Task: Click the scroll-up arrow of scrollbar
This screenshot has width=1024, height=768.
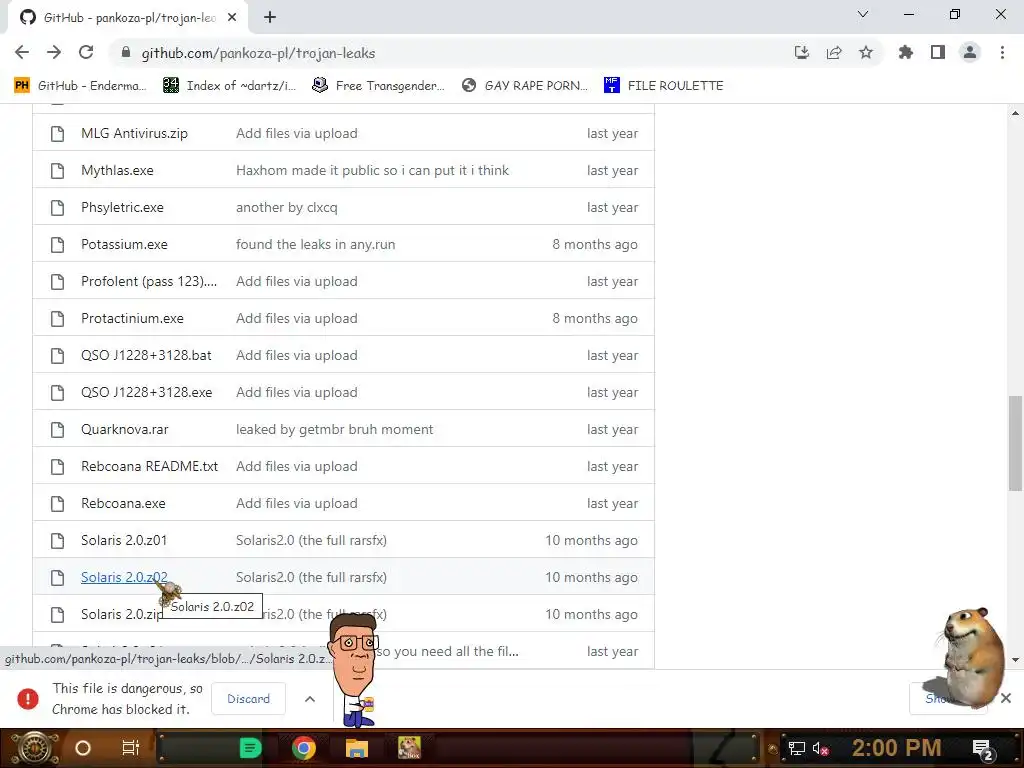Action: (1015, 113)
